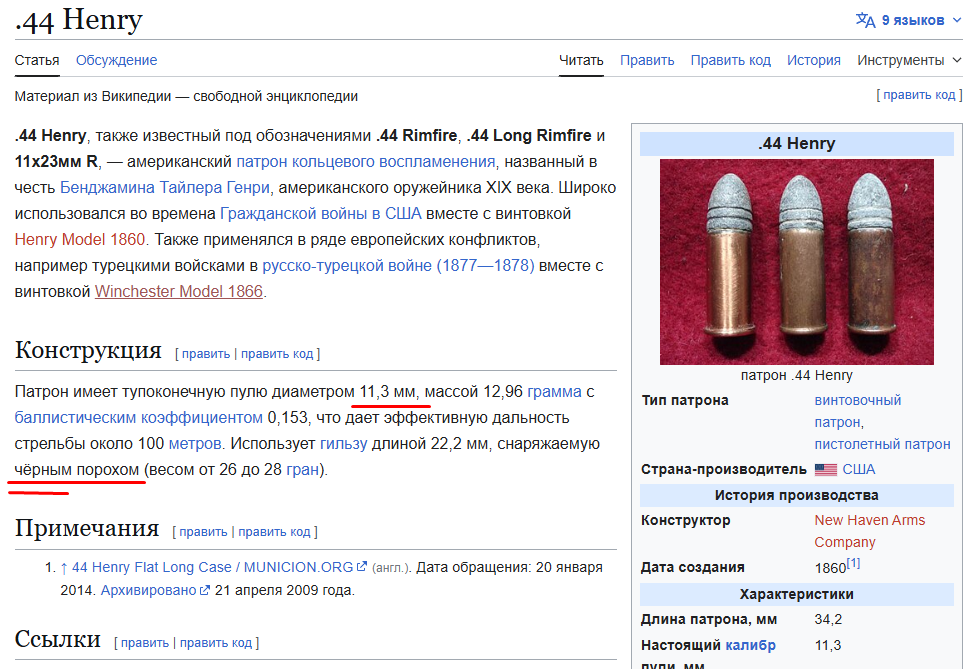Open the Править код tab
This screenshot has width=969, height=669.
tap(730, 61)
